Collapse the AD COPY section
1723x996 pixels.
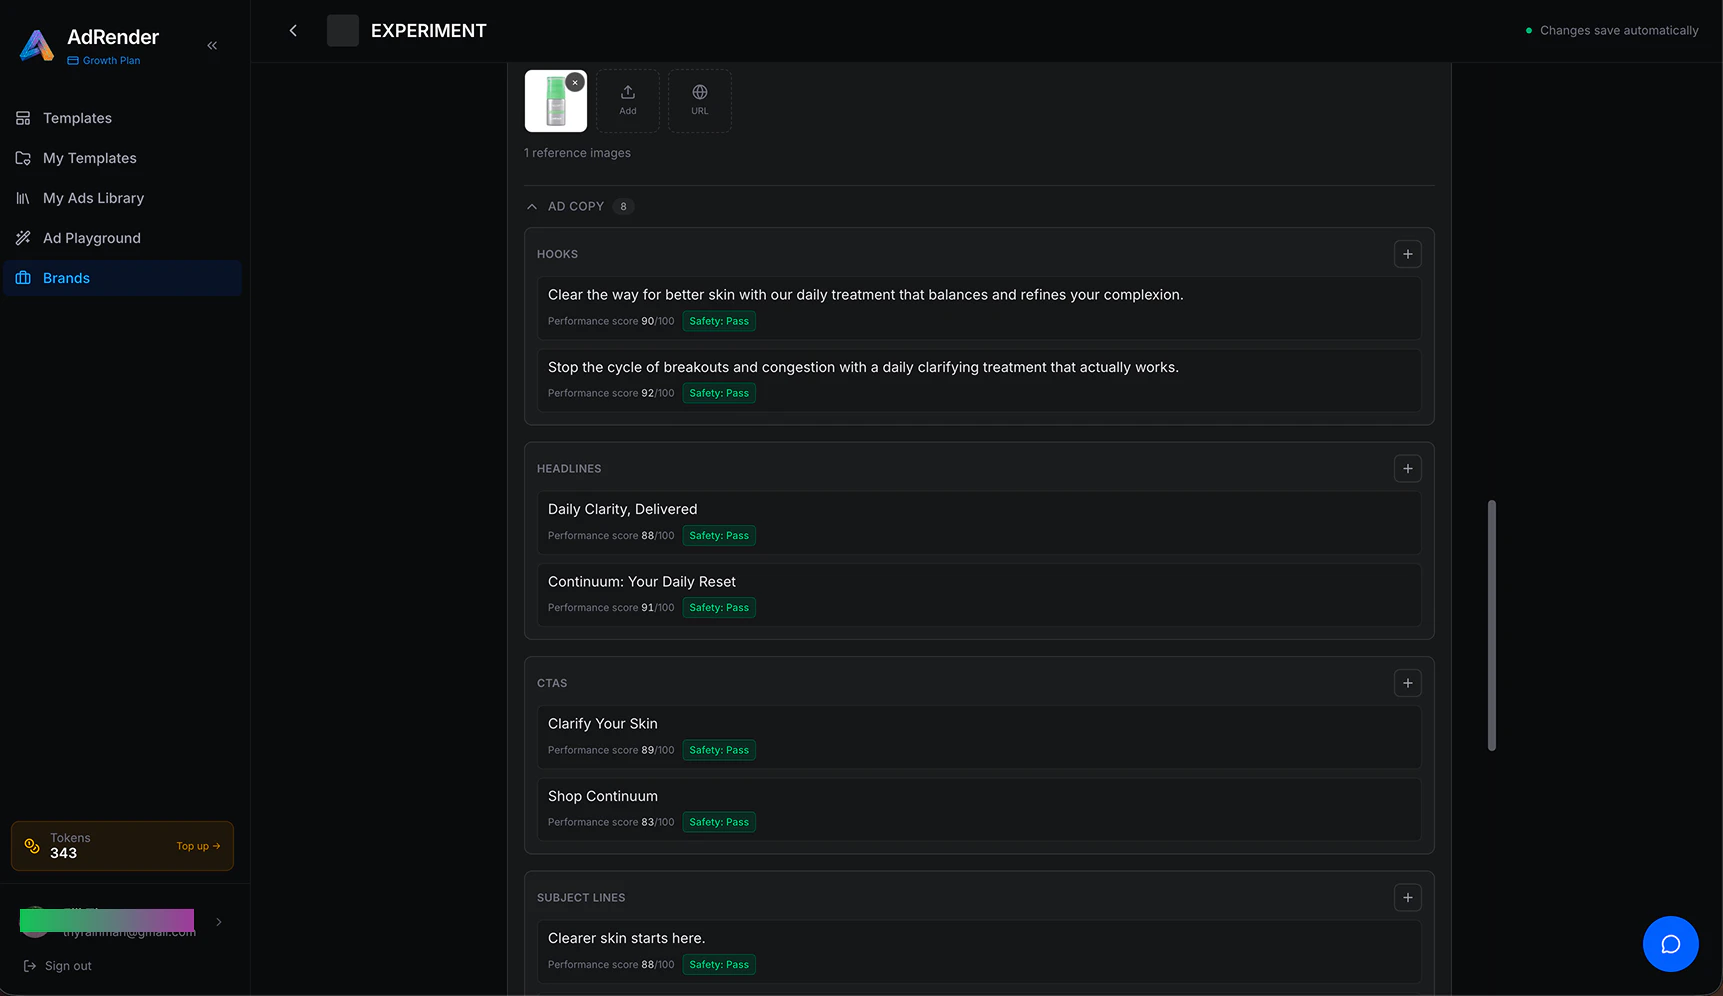coord(532,207)
